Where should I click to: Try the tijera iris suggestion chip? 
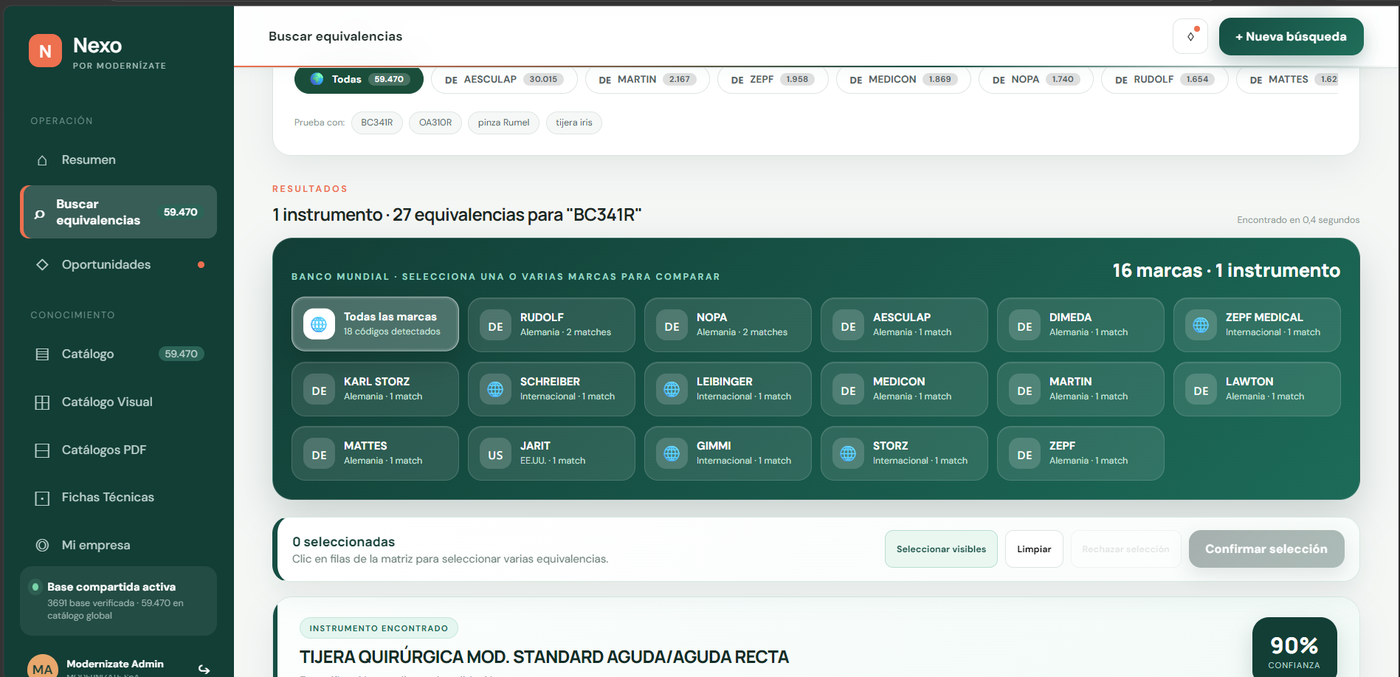coord(574,123)
